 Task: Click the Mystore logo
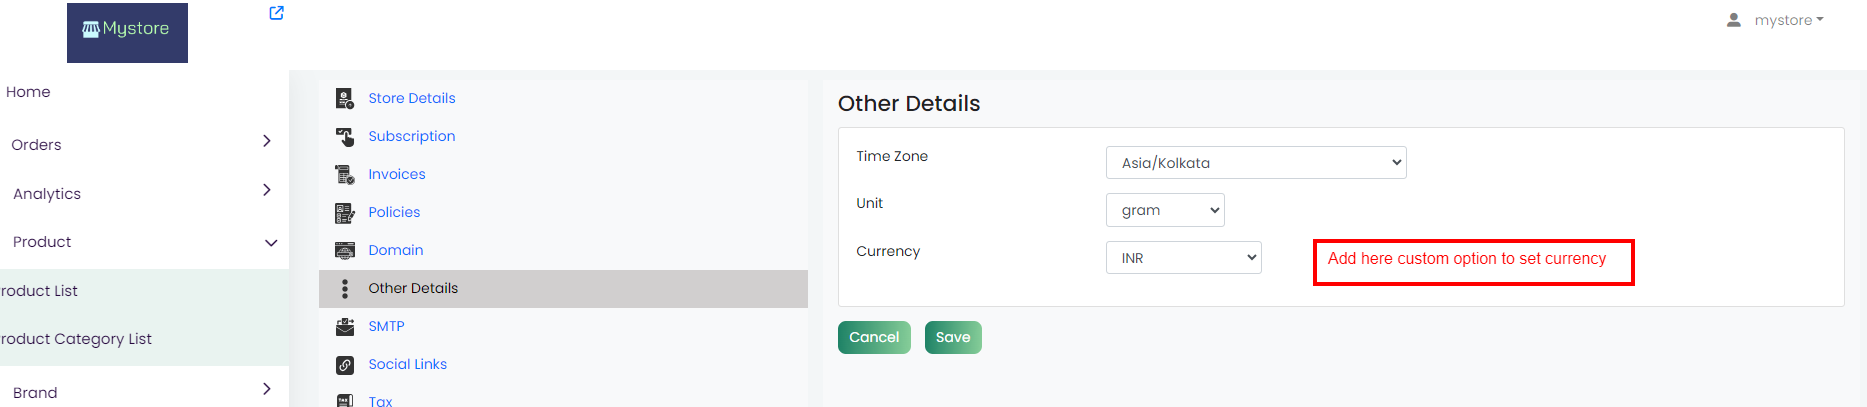coord(127,32)
